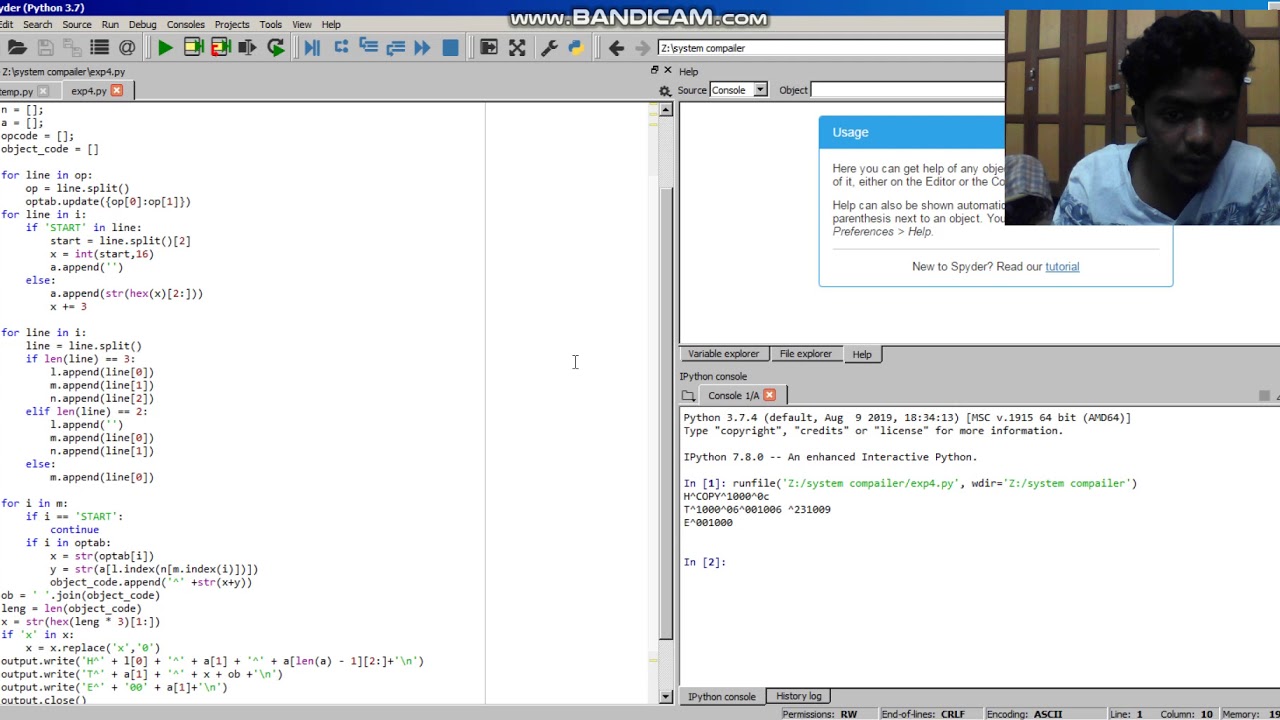This screenshot has width=1280, height=720.
Task: Click the open file folder icon
Action: [x=17, y=48]
